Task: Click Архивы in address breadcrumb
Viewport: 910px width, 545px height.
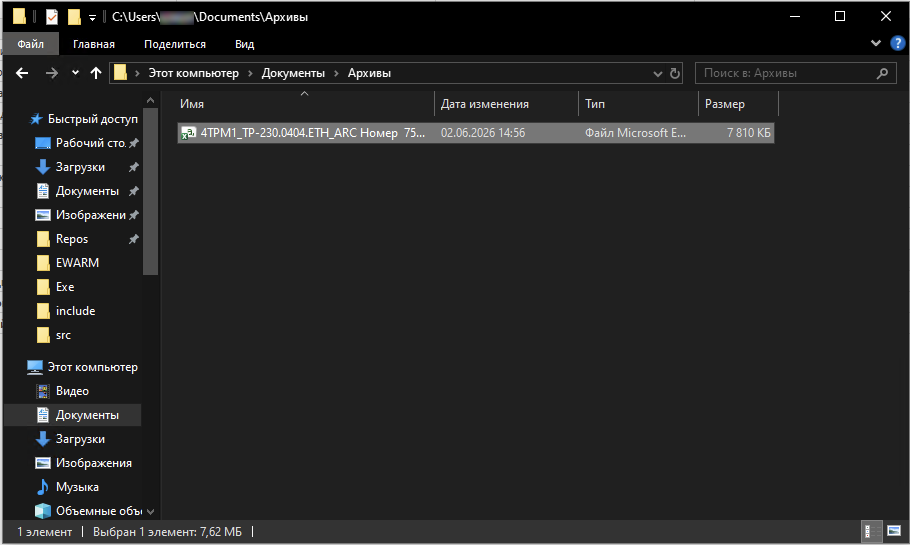Action: pyautogui.click(x=369, y=73)
